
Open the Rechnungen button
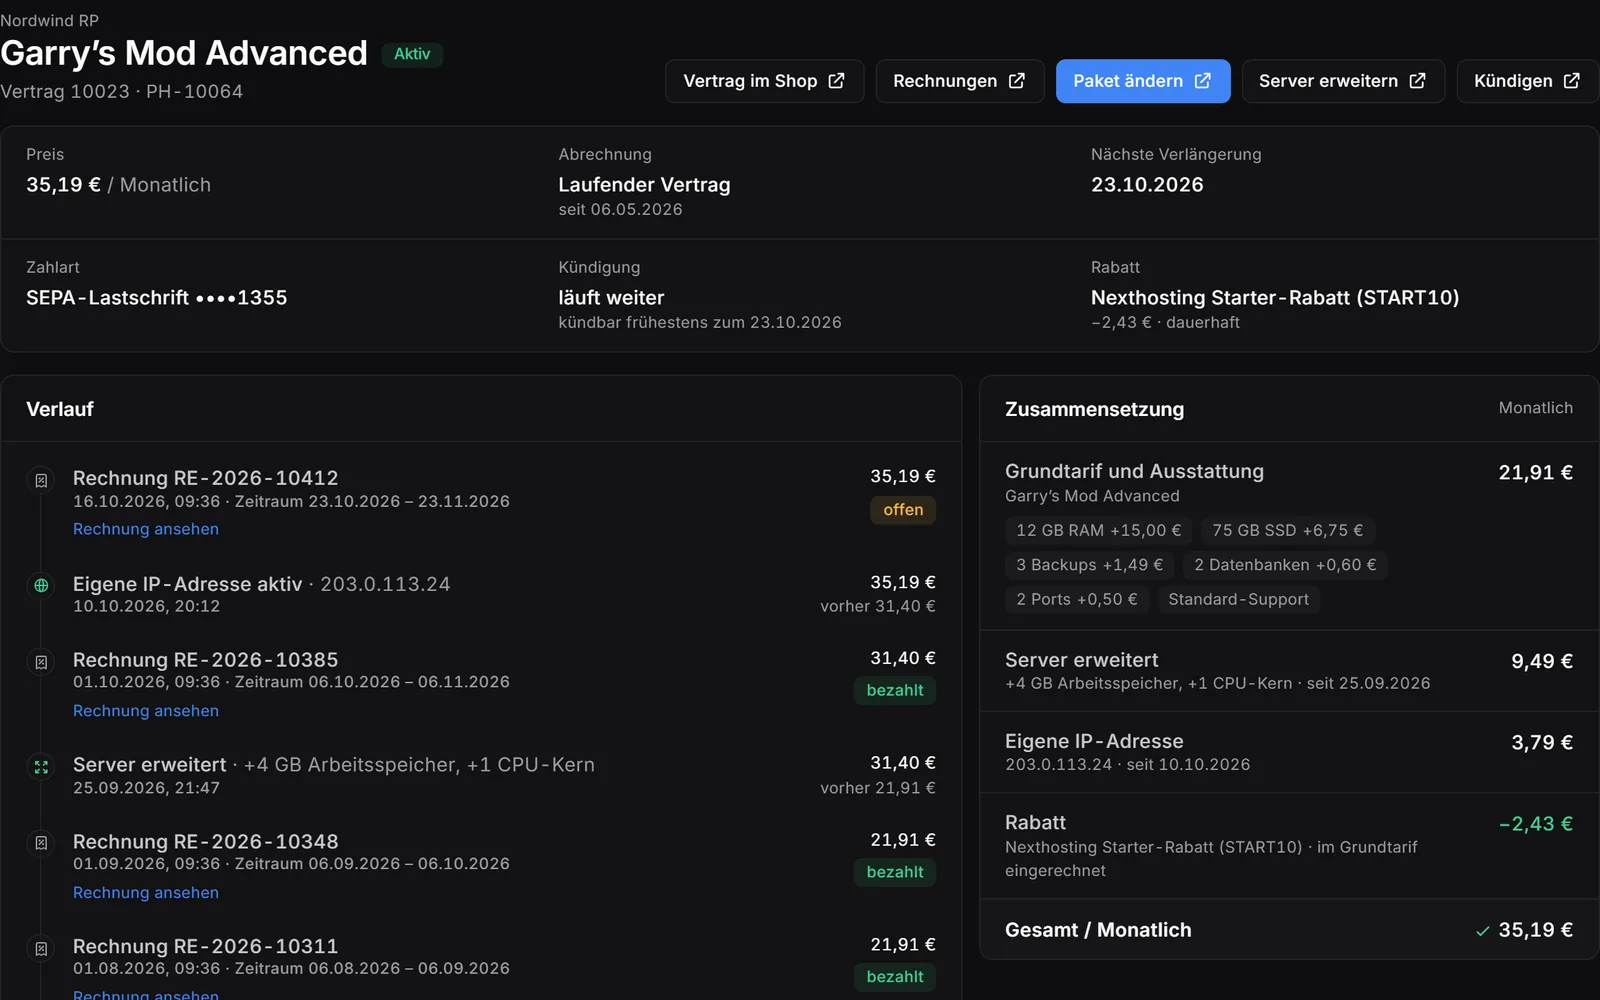click(x=959, y=81)
